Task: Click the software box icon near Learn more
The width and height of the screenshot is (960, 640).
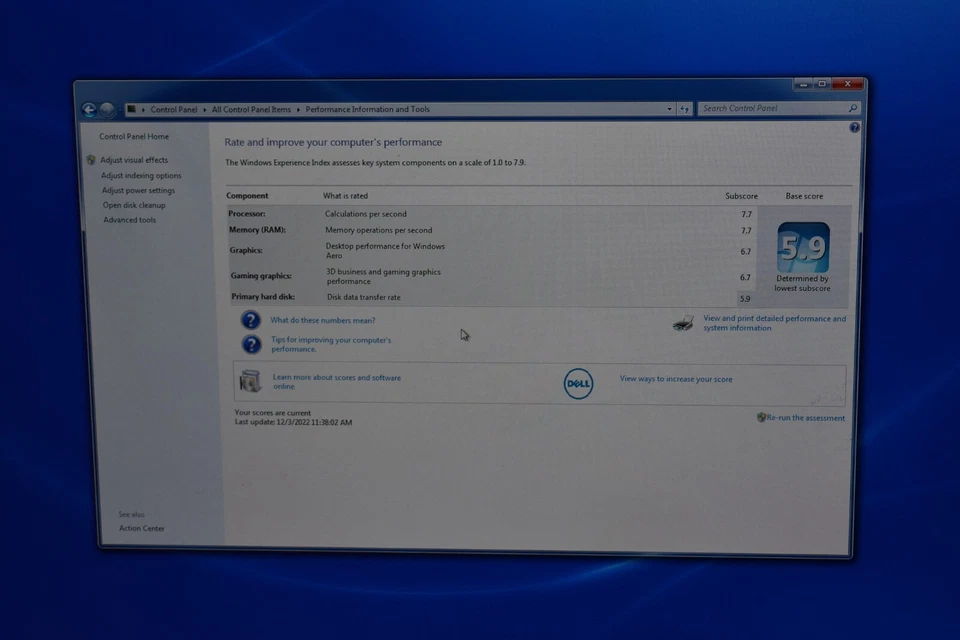Action: point(250,381)
